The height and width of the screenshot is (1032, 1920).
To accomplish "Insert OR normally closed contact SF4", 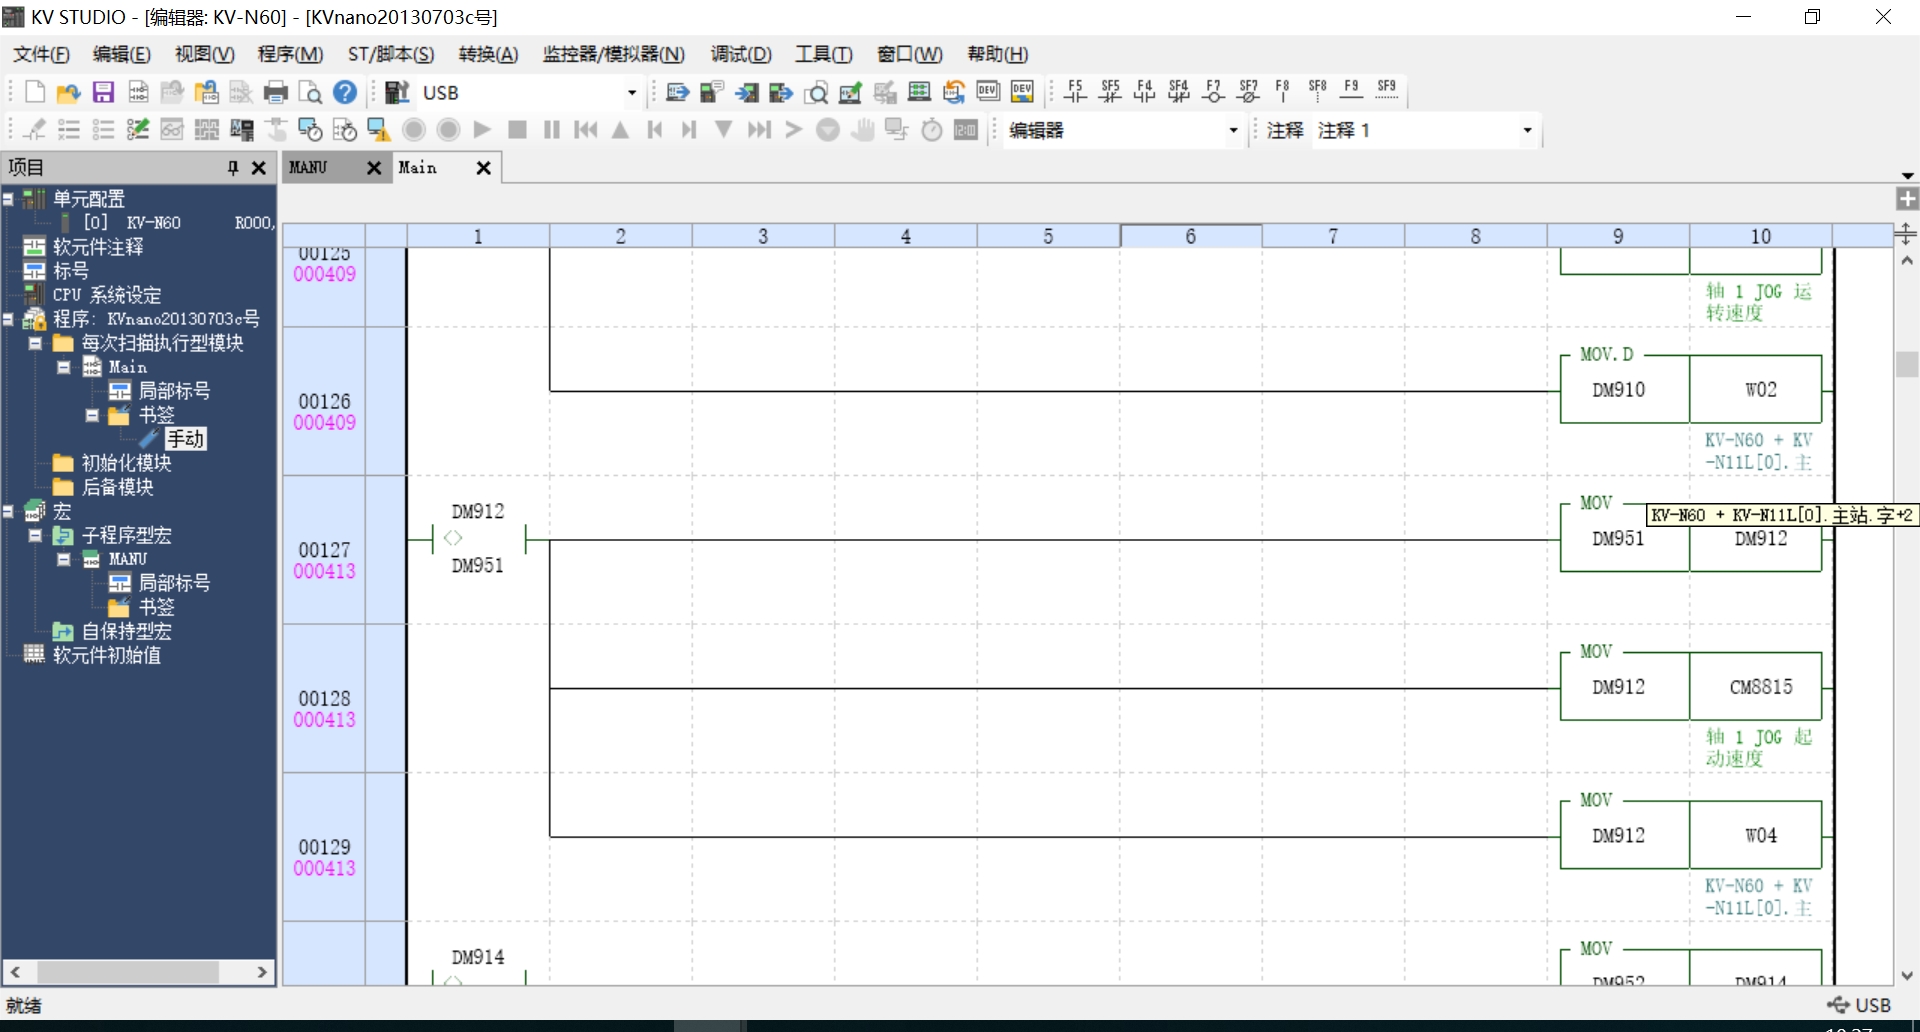I will (x=1179, y=92).
